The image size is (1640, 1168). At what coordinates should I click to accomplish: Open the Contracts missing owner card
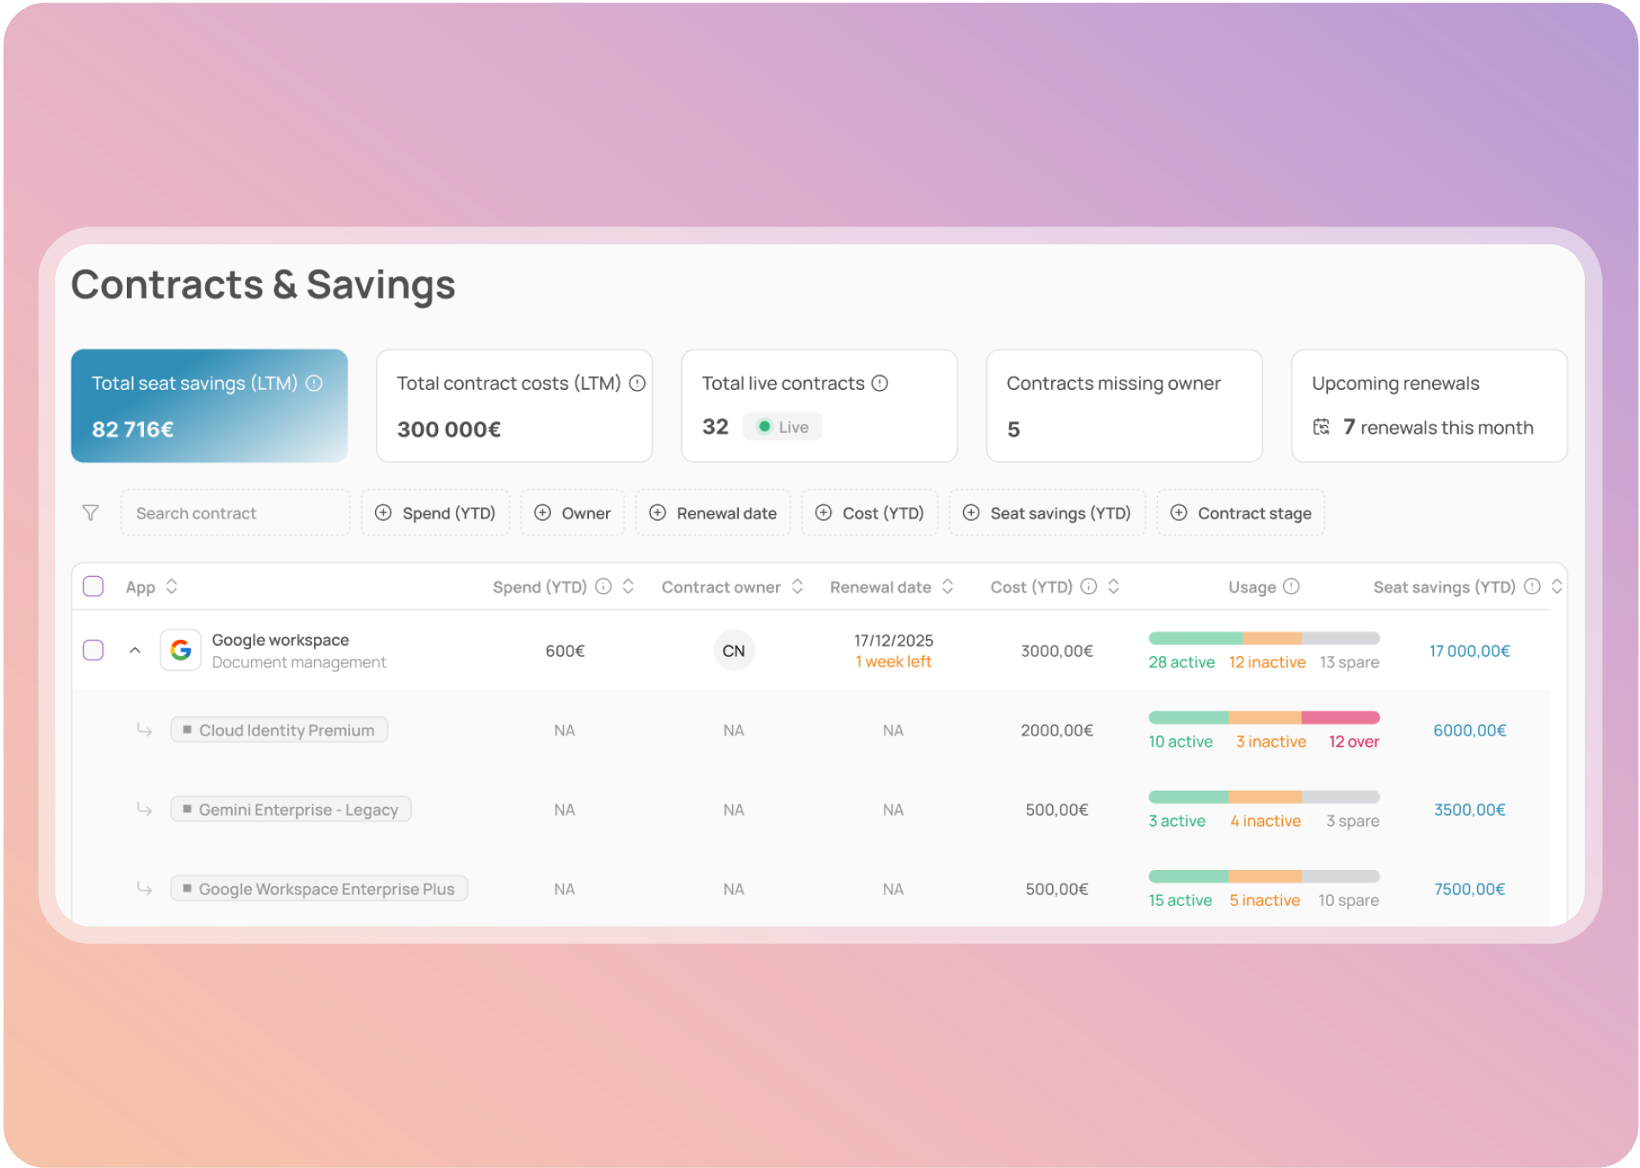[x=1123, y=406]
